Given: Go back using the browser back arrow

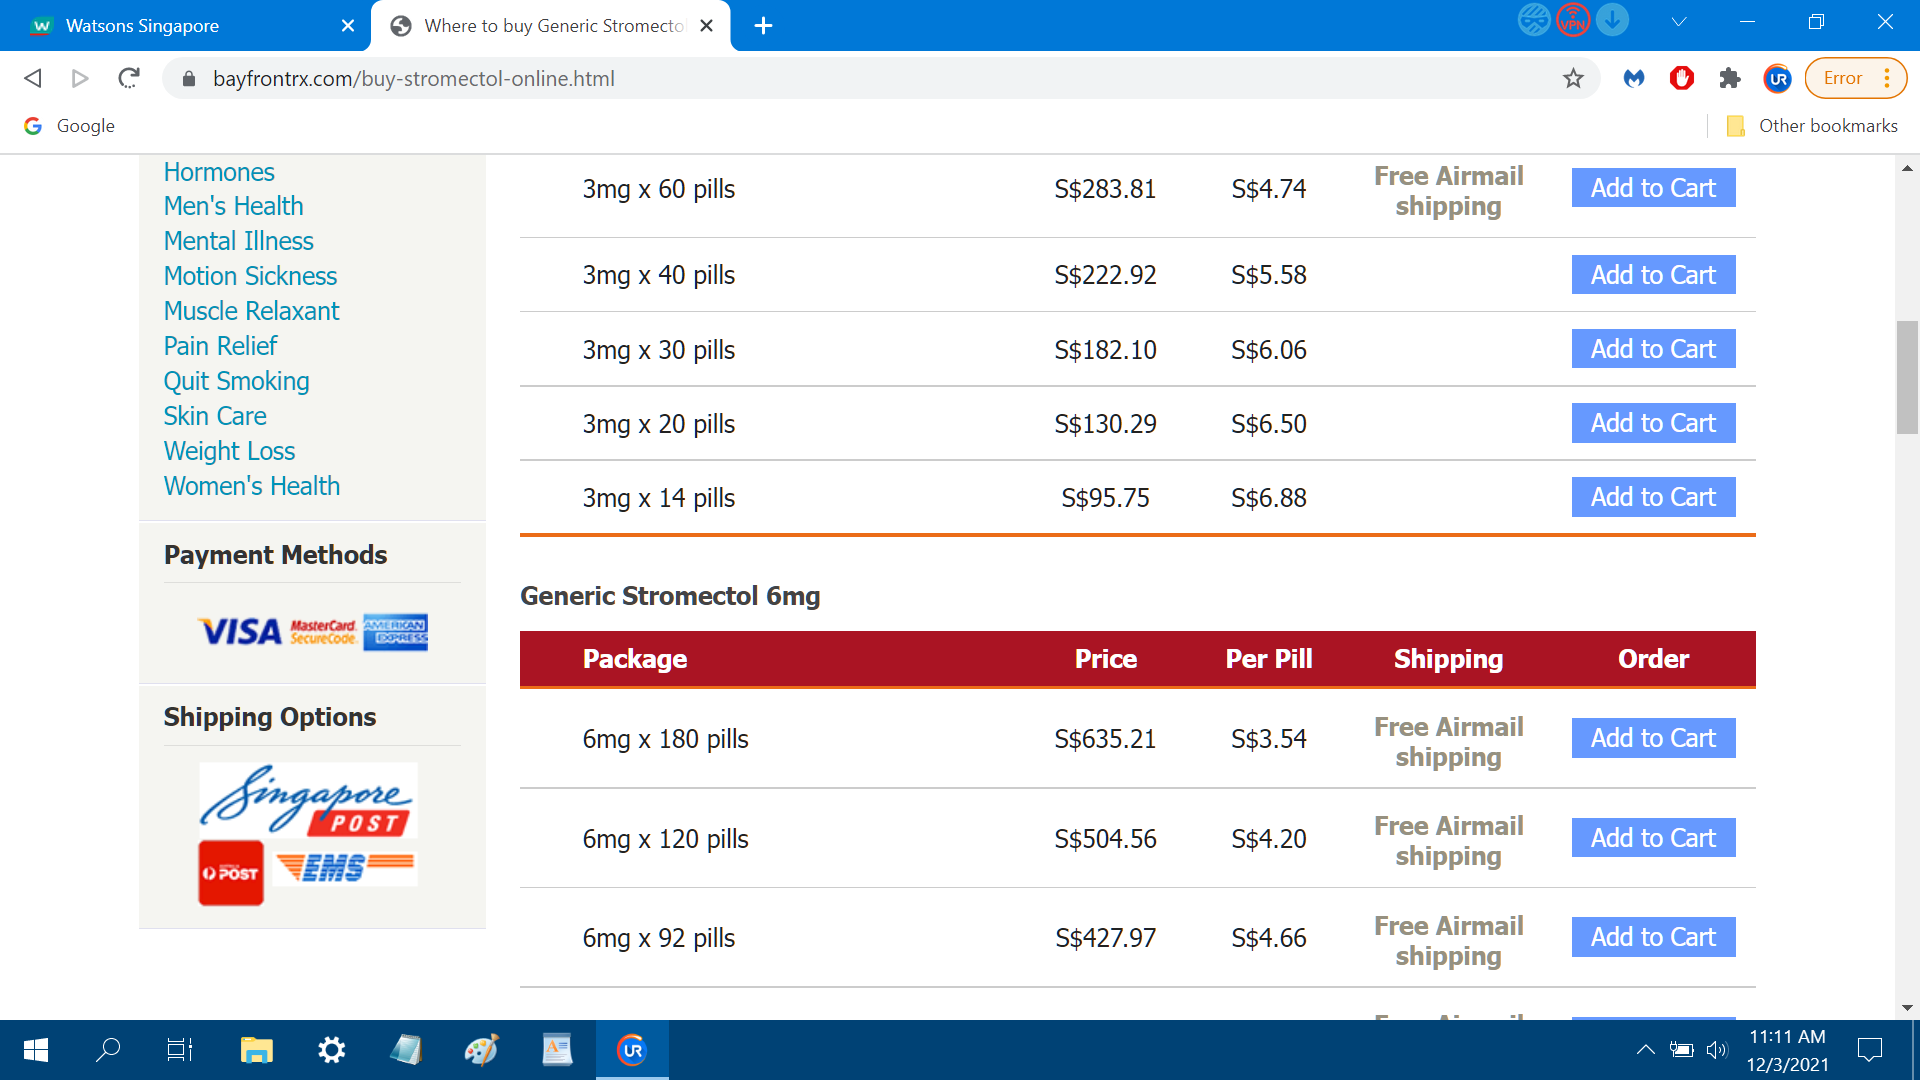Looking at the screenshot, I should click(x=33, y=78).
